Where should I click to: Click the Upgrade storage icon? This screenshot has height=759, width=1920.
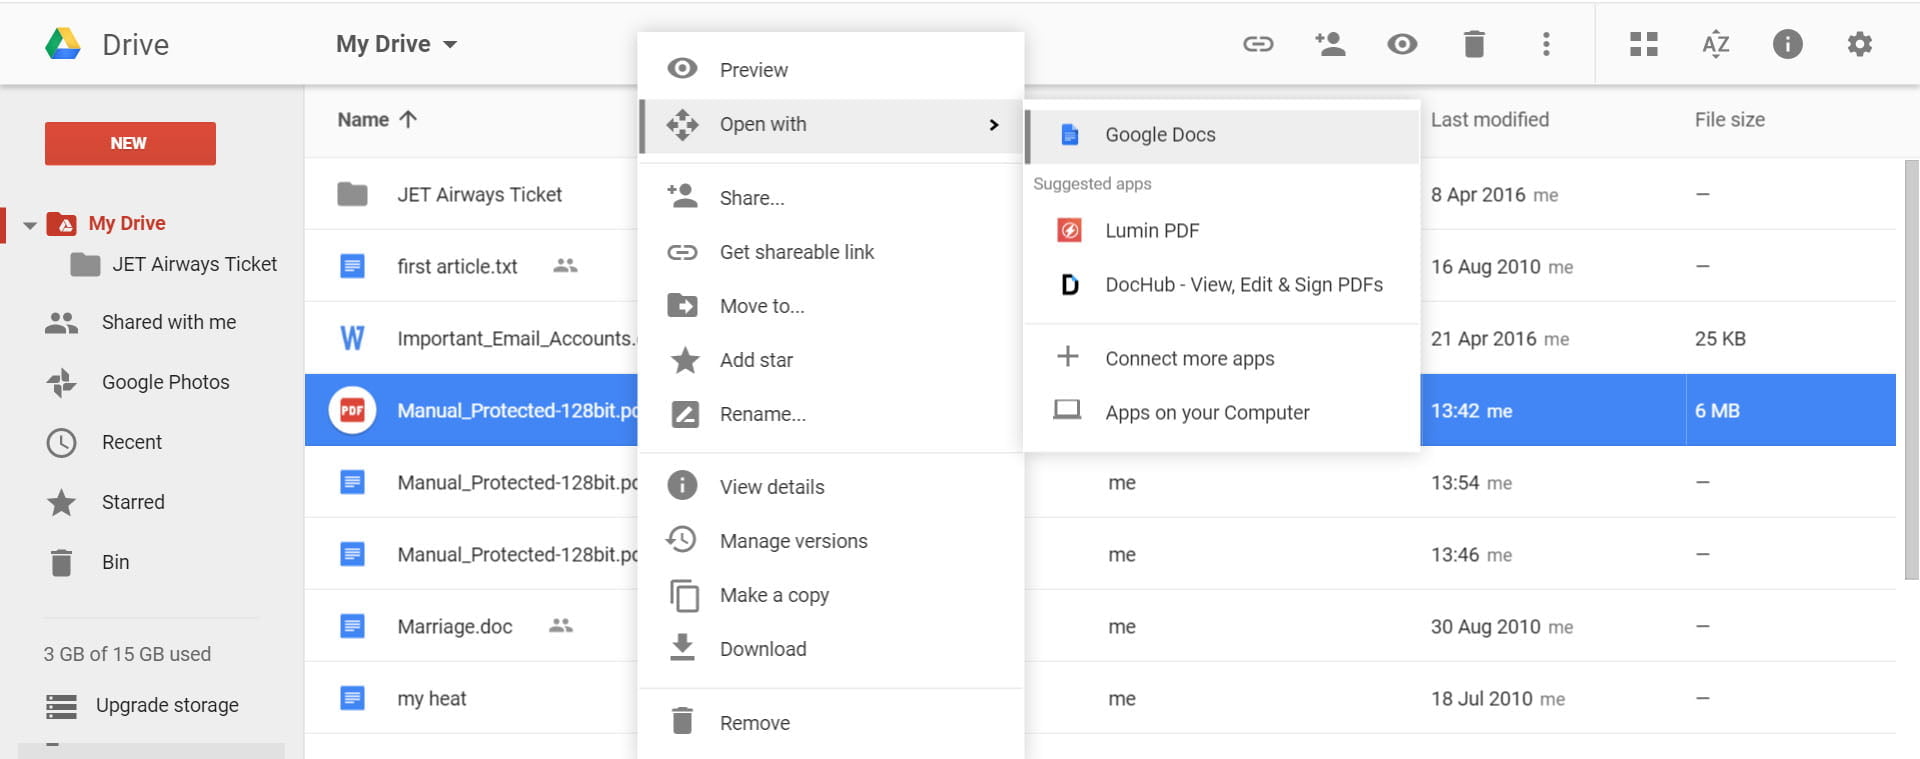point(61,706)
